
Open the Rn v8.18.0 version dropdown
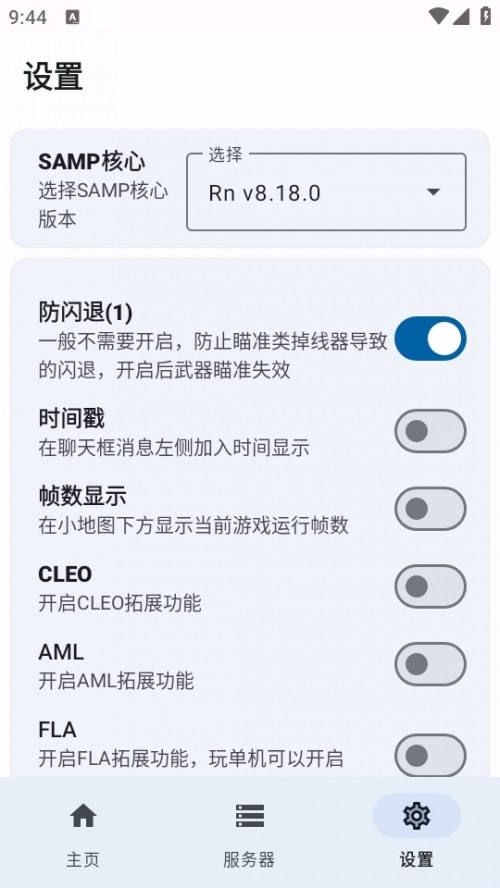(326, 193)
